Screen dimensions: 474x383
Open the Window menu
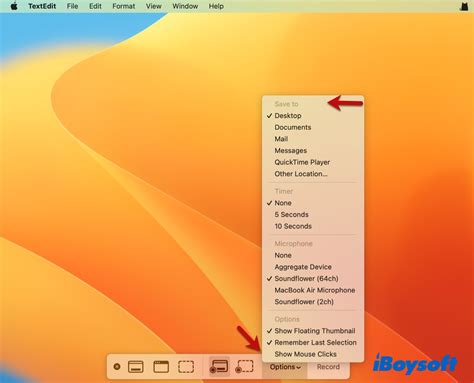pos(185,6)
